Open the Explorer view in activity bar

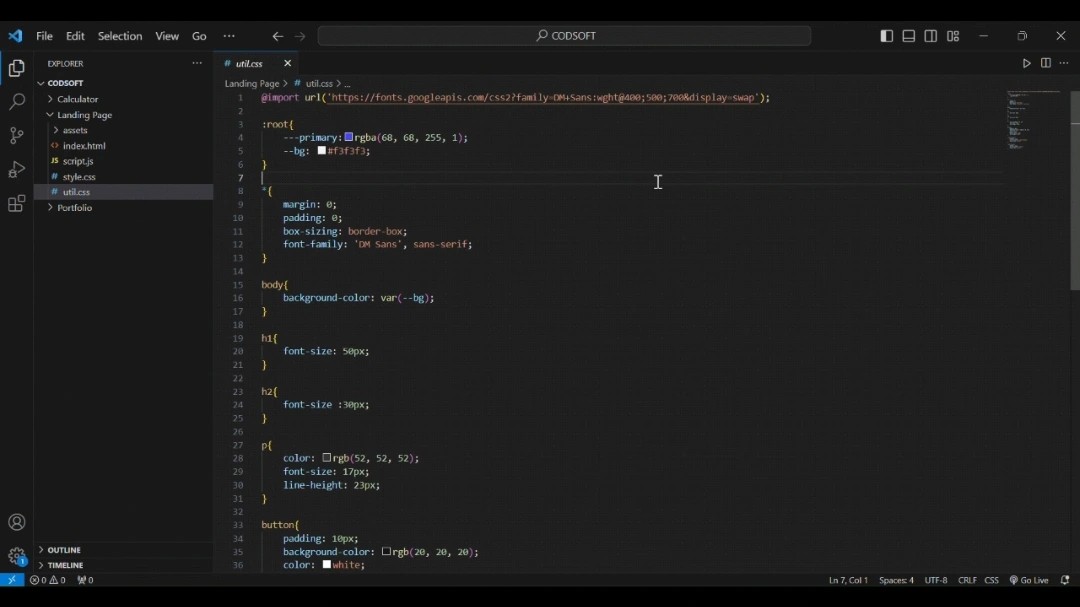(17, 68)
